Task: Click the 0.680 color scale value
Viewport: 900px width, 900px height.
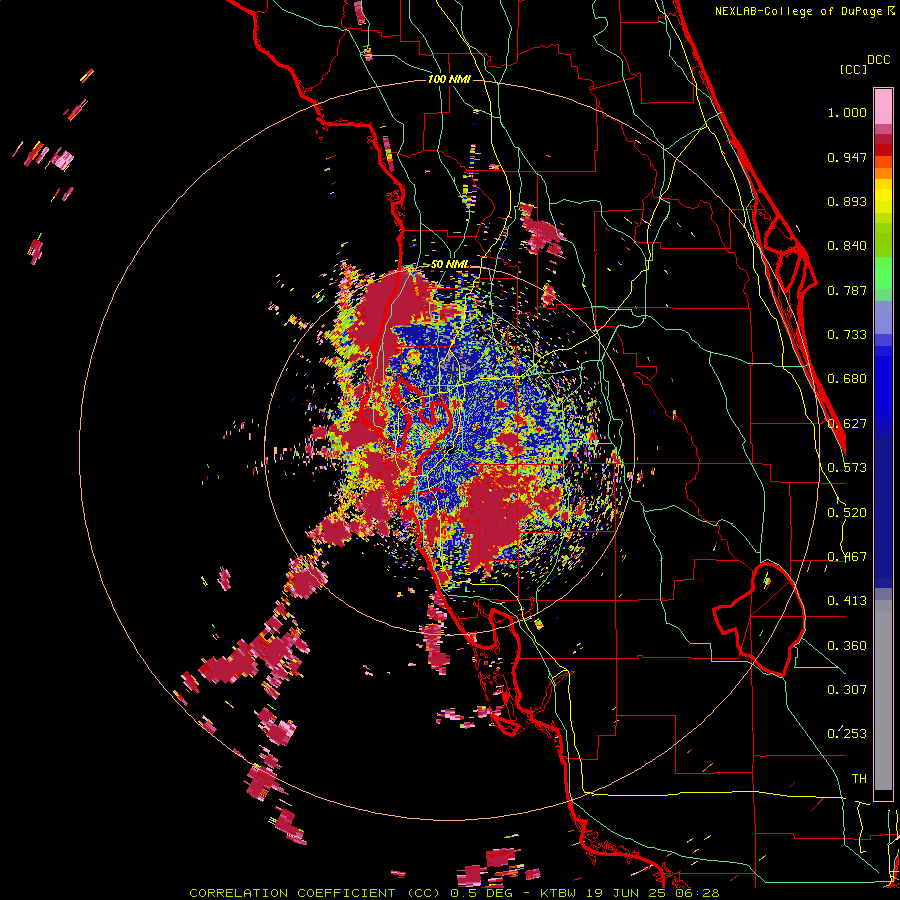Action: 847,379
